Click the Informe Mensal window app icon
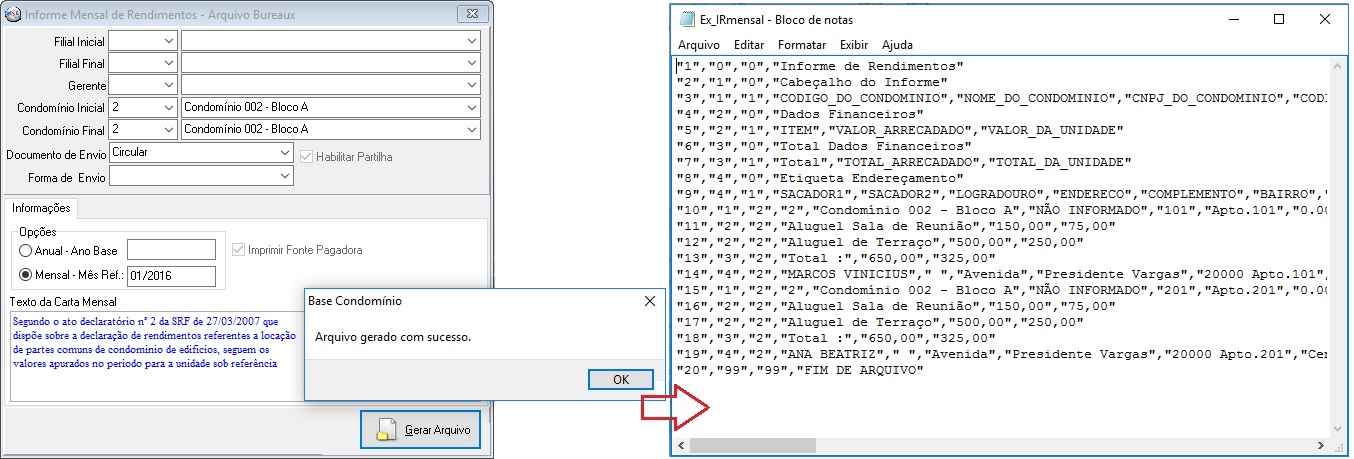Image resolution: width=1354 pixels, height=459 pixels. pyautogui.click(x=11, y=15)
